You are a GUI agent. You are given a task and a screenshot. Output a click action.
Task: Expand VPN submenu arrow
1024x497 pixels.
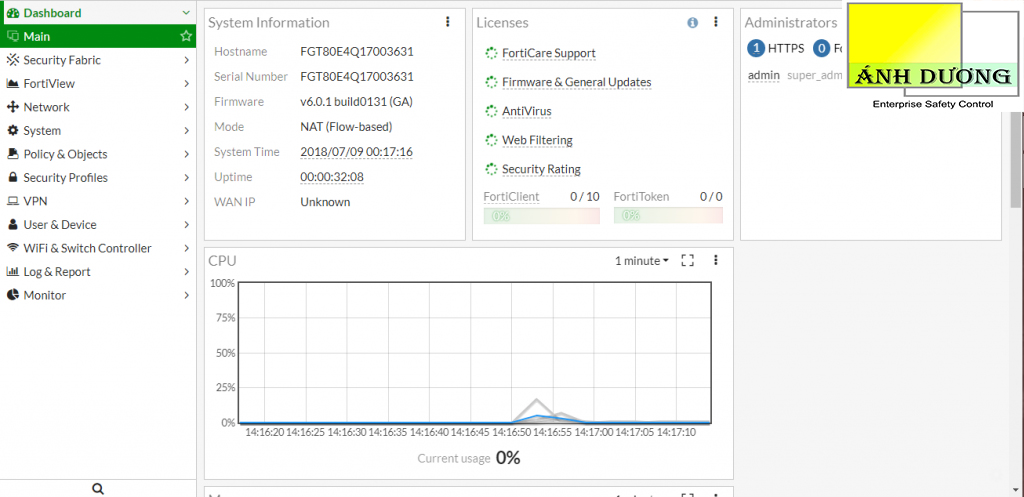(187, 201)
